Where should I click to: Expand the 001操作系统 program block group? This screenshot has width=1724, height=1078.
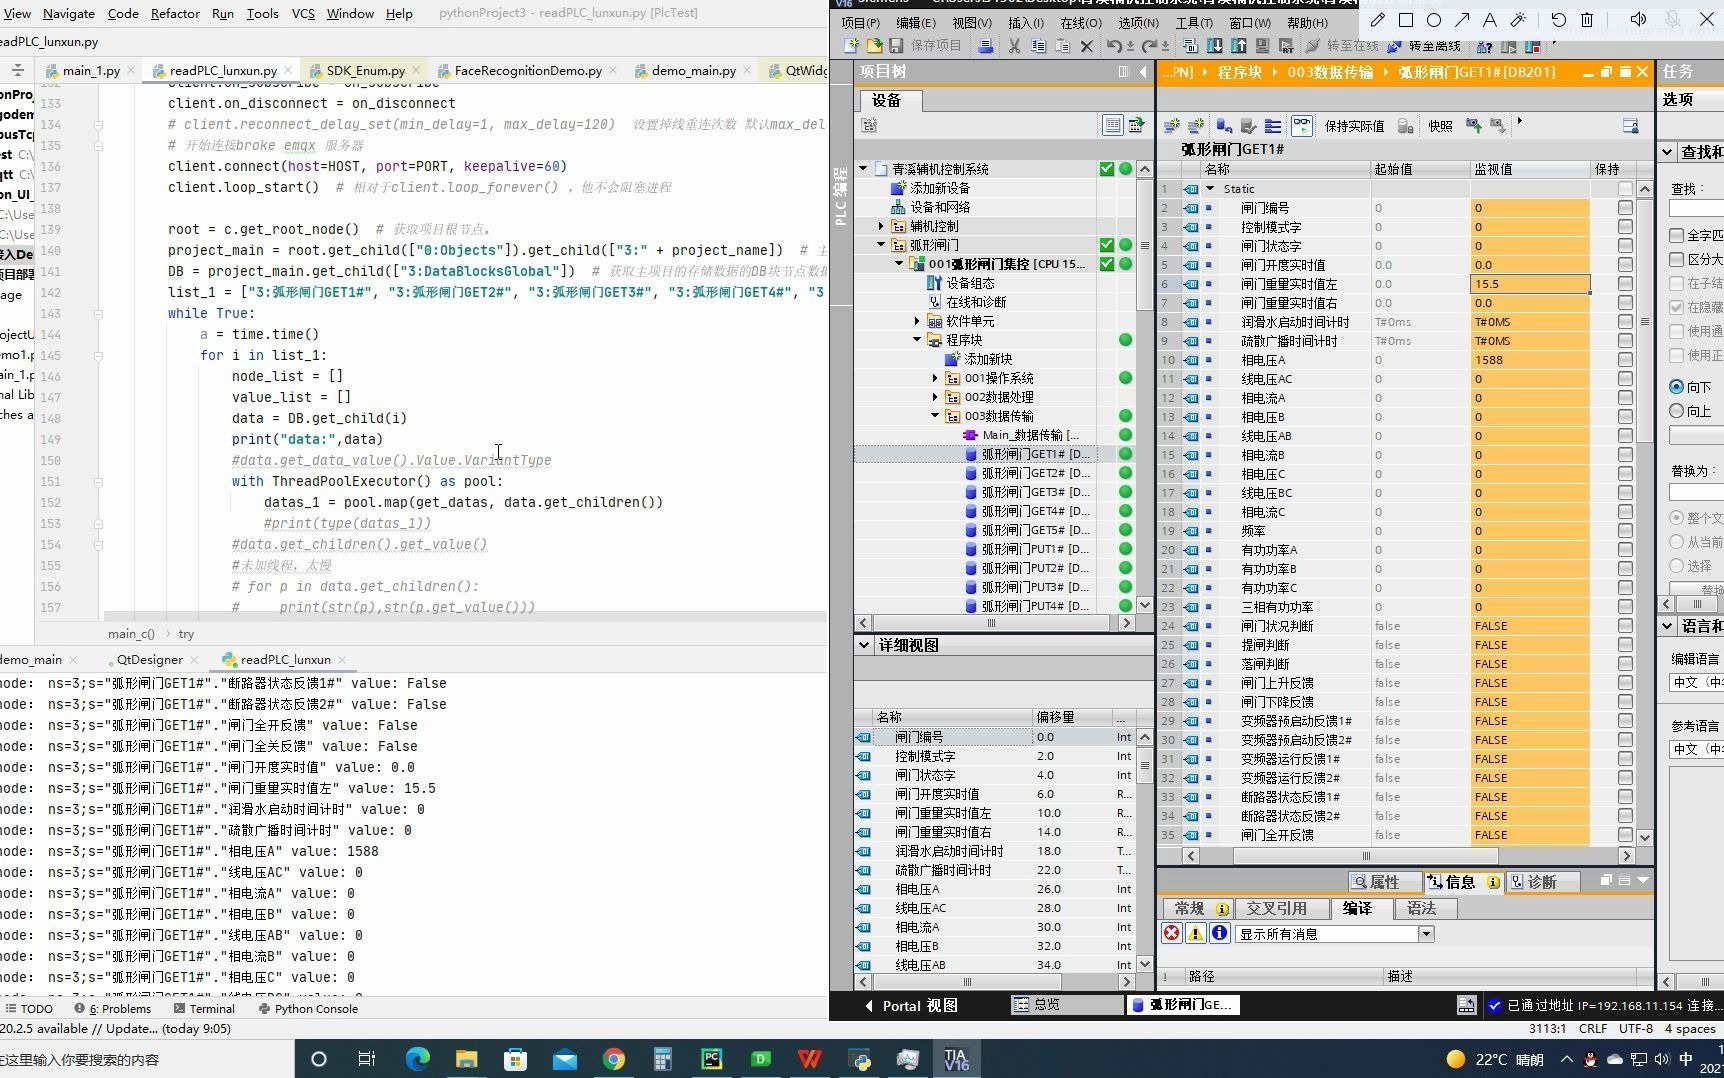coord(933,378)
